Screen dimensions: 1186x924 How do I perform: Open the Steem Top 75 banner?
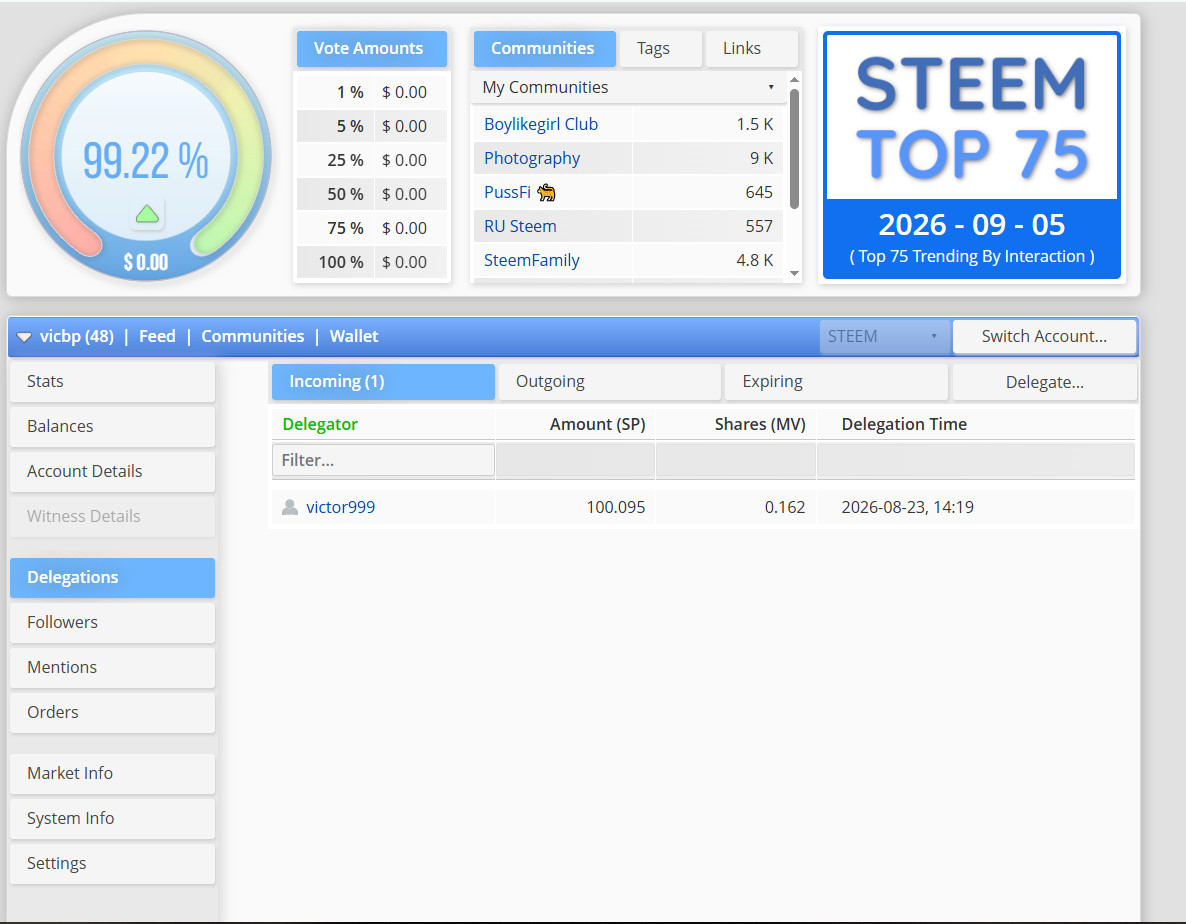coord(972,155)
